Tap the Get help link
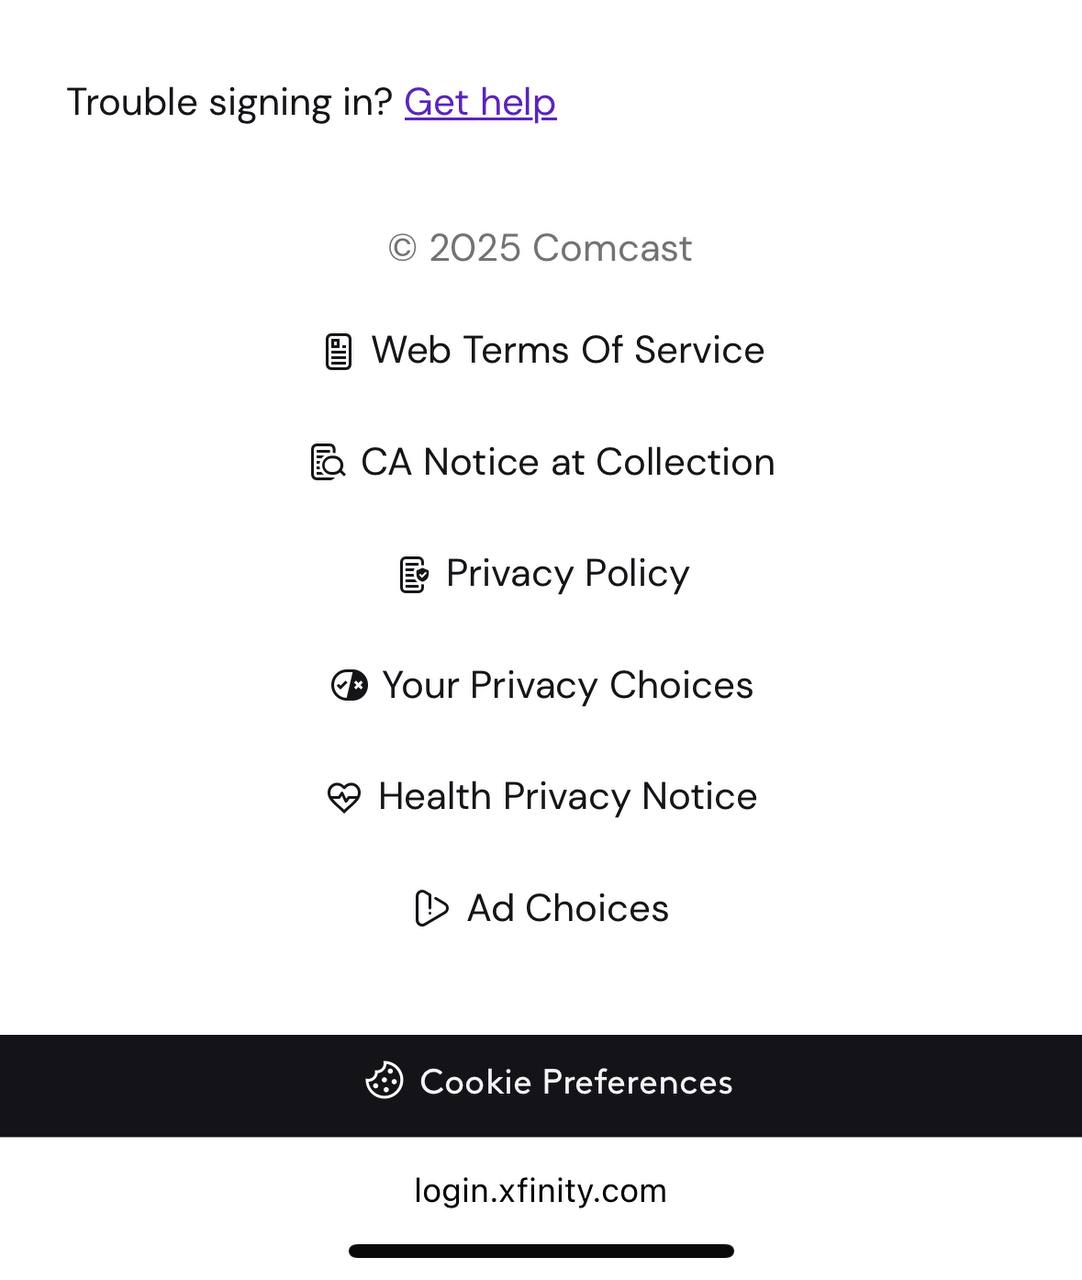 (480, 102)
